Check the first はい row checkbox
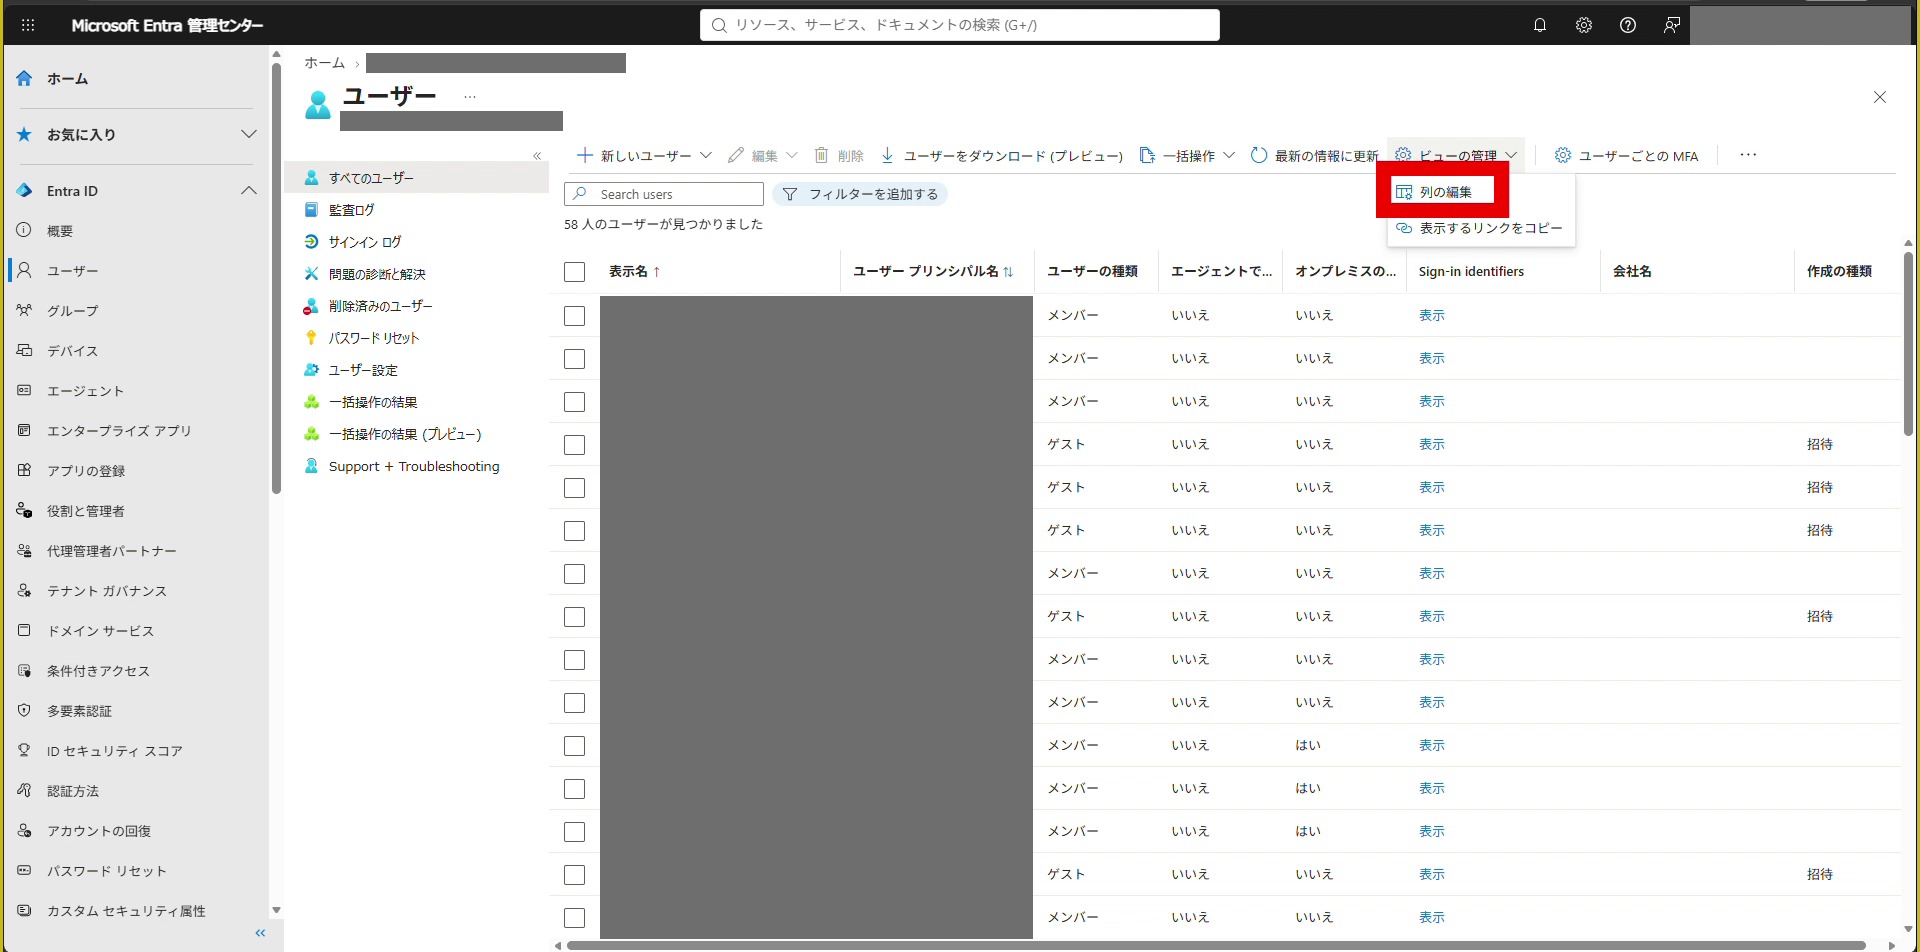 point(574,746)
